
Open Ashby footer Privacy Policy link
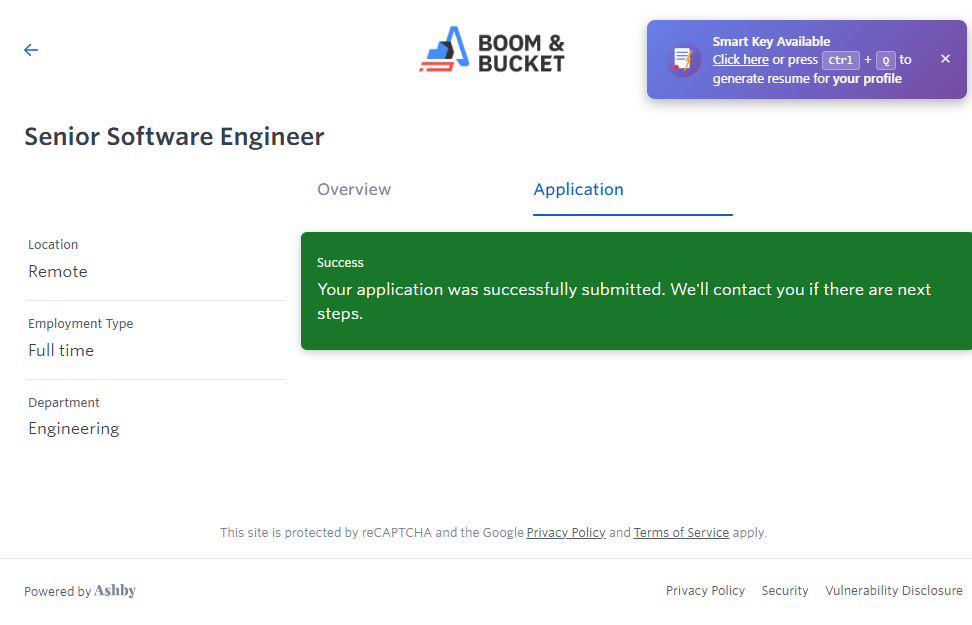(705, 591)
